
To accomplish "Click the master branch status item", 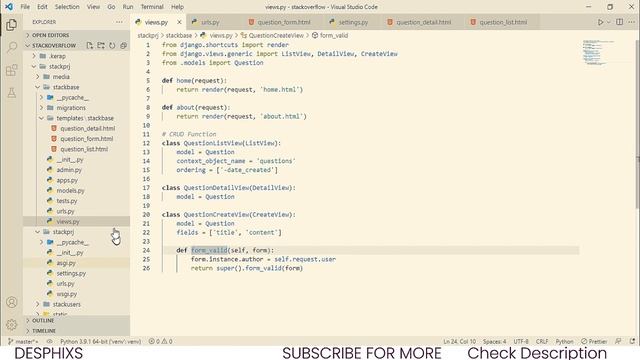I will 23,341.
